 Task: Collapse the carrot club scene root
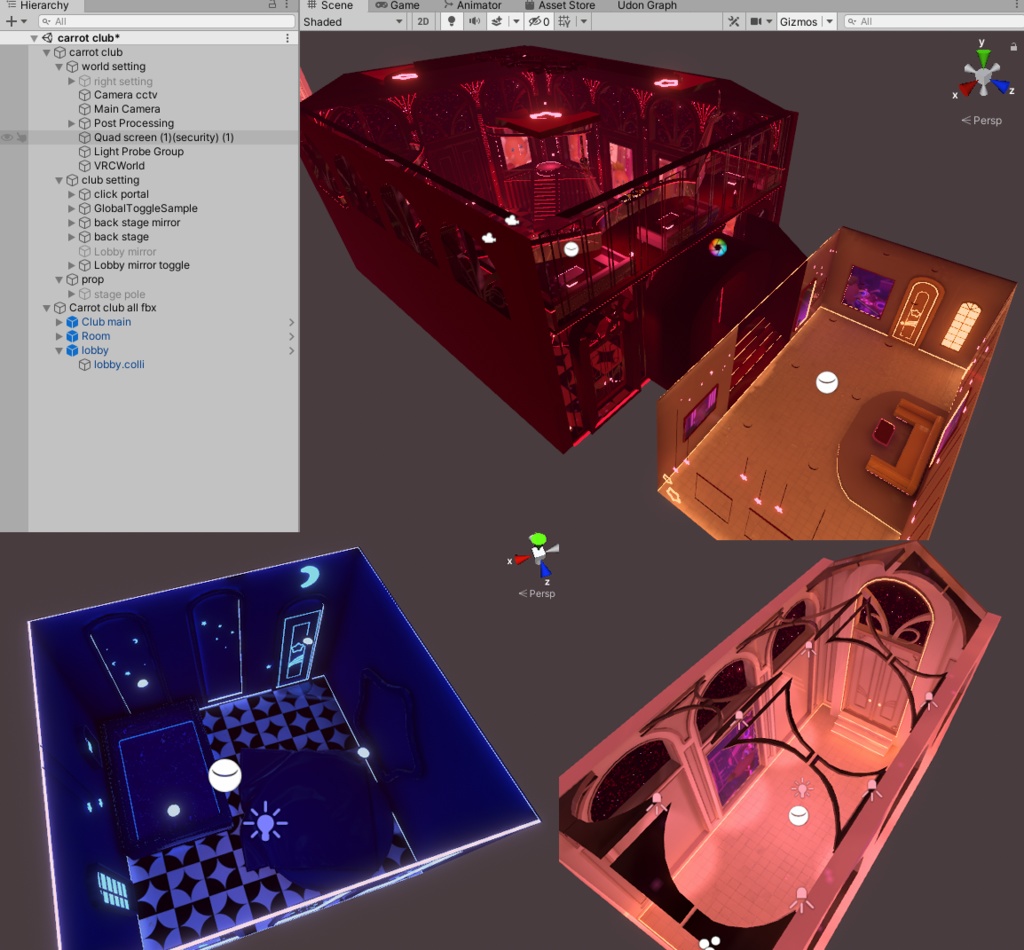coord(34,39)
